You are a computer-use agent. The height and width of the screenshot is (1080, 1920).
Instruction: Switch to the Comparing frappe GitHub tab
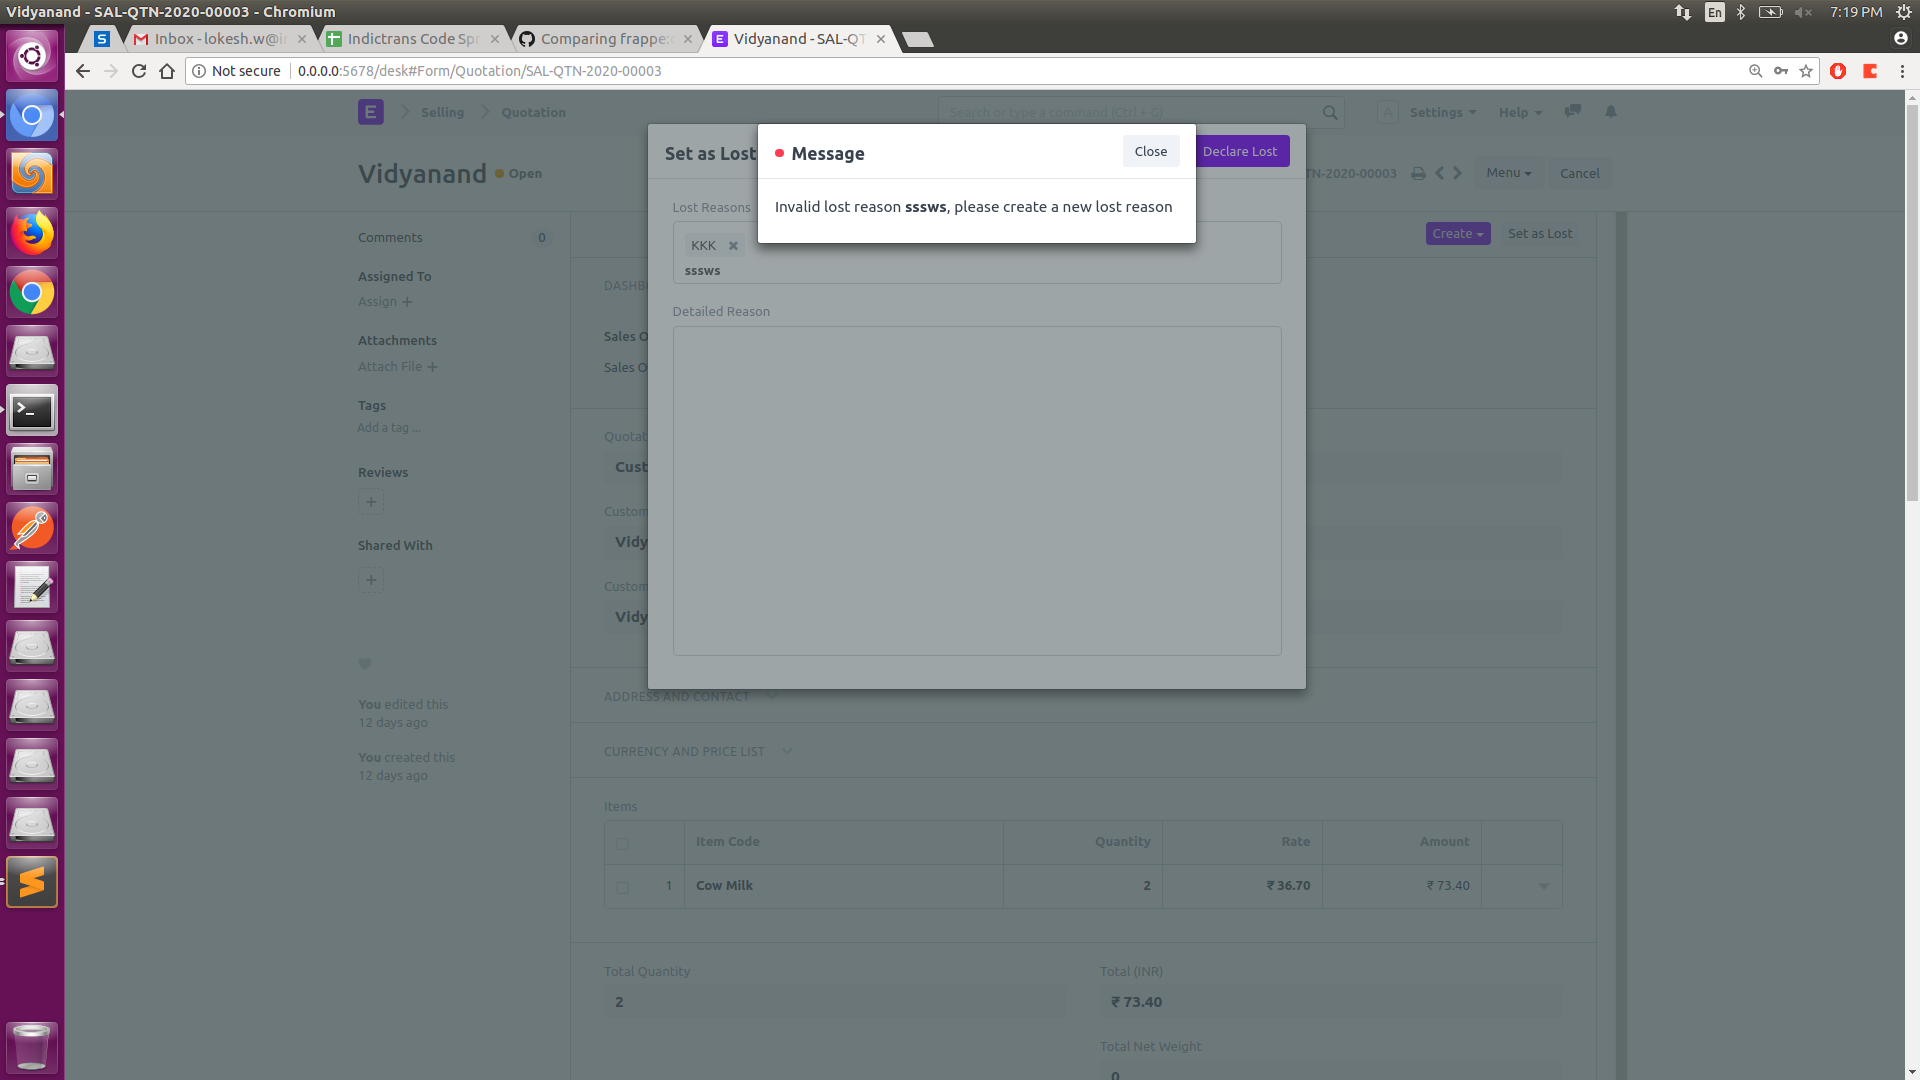point(606,39)
